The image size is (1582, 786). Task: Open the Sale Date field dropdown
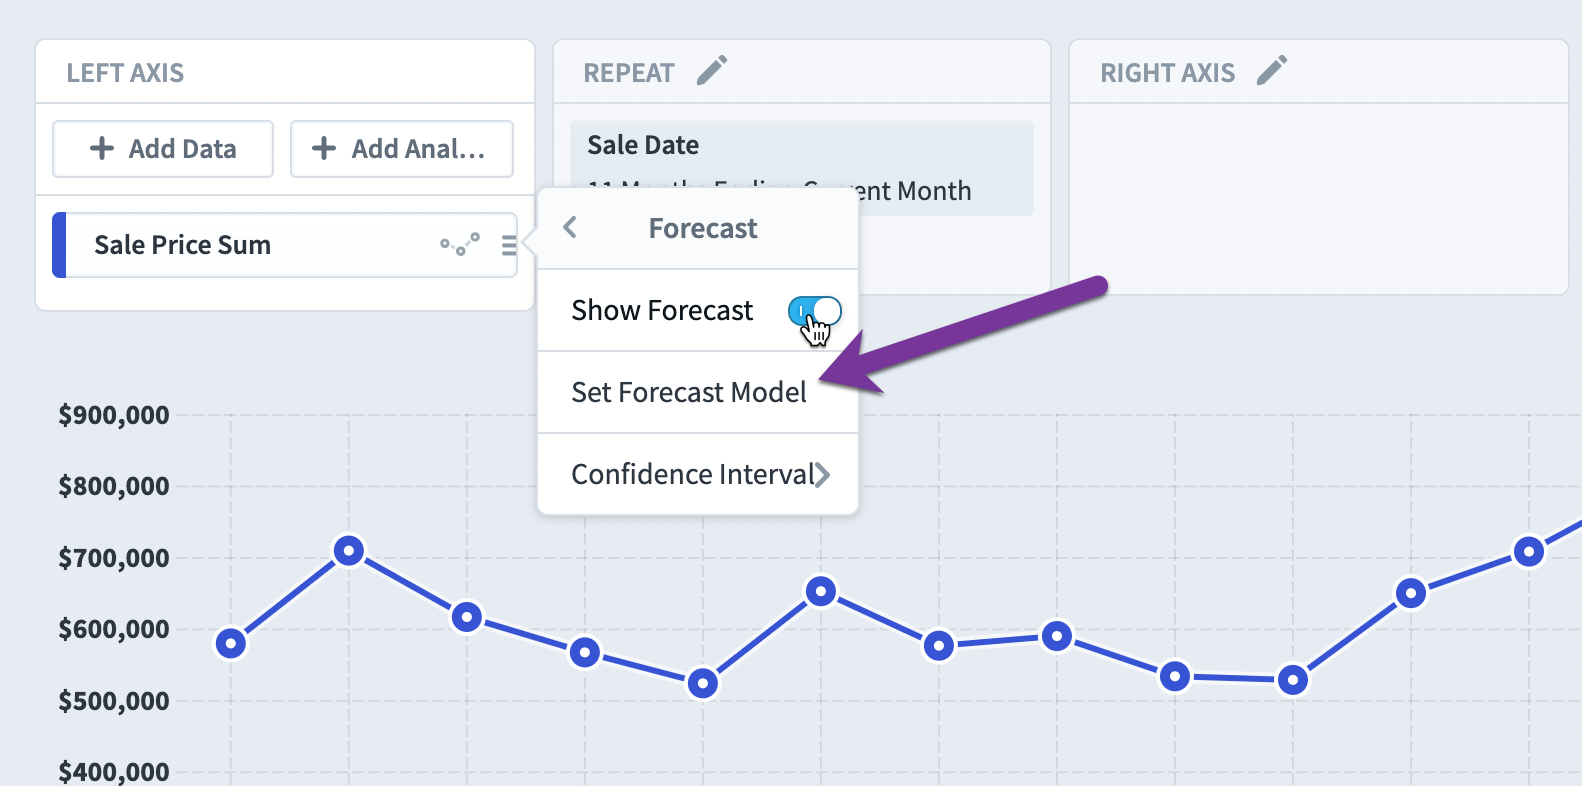802,168
